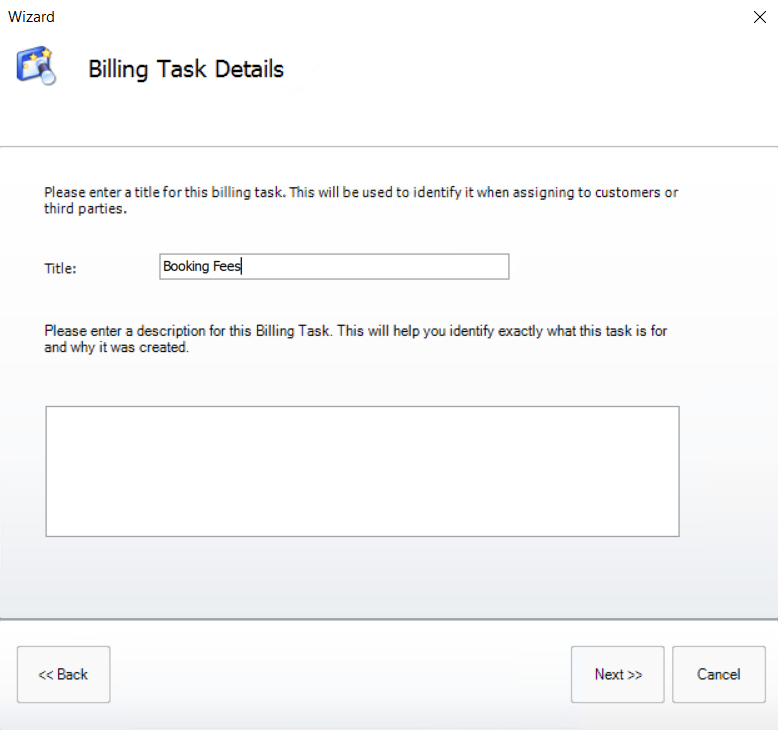The image size is (778, 730).
Task: Click the blank area of the title bar
Action: click(x=400, y=17)
